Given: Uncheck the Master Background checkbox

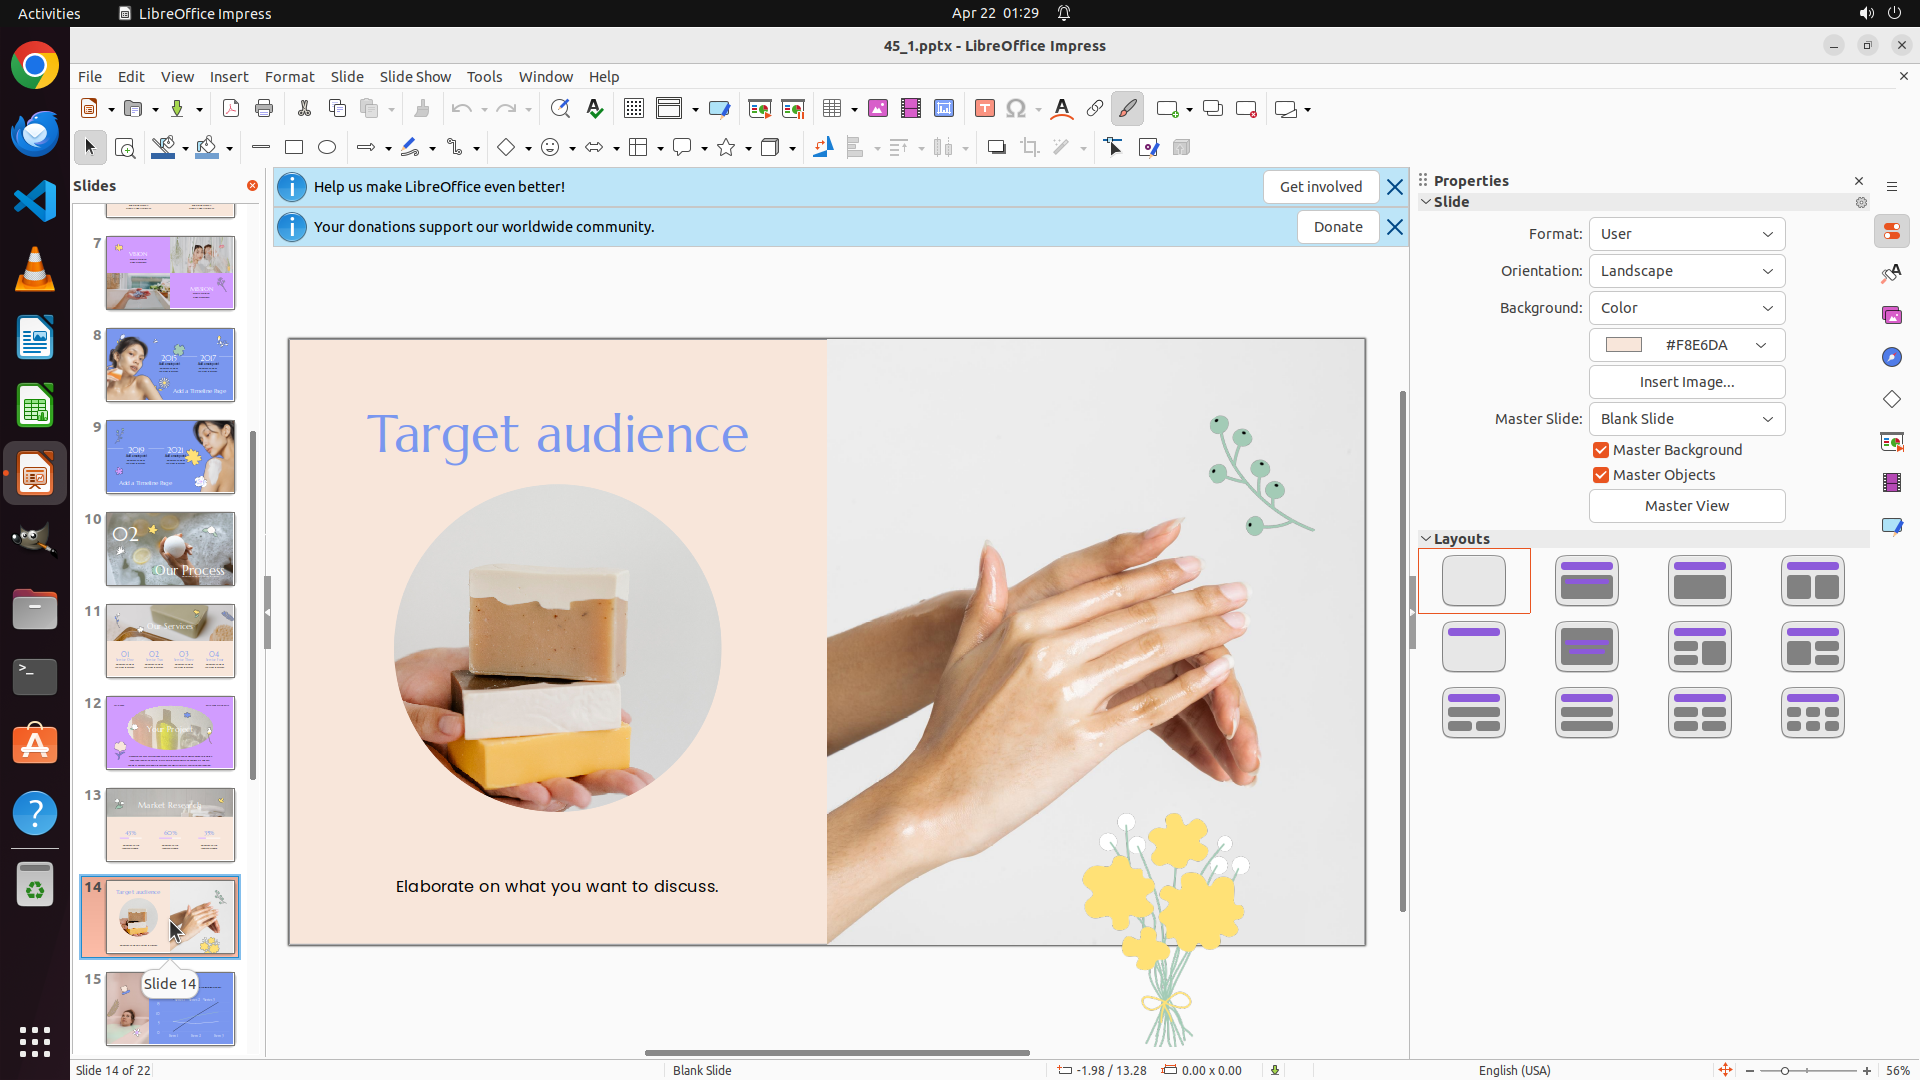Looking at the screenshot, I should click(1601, 450).
